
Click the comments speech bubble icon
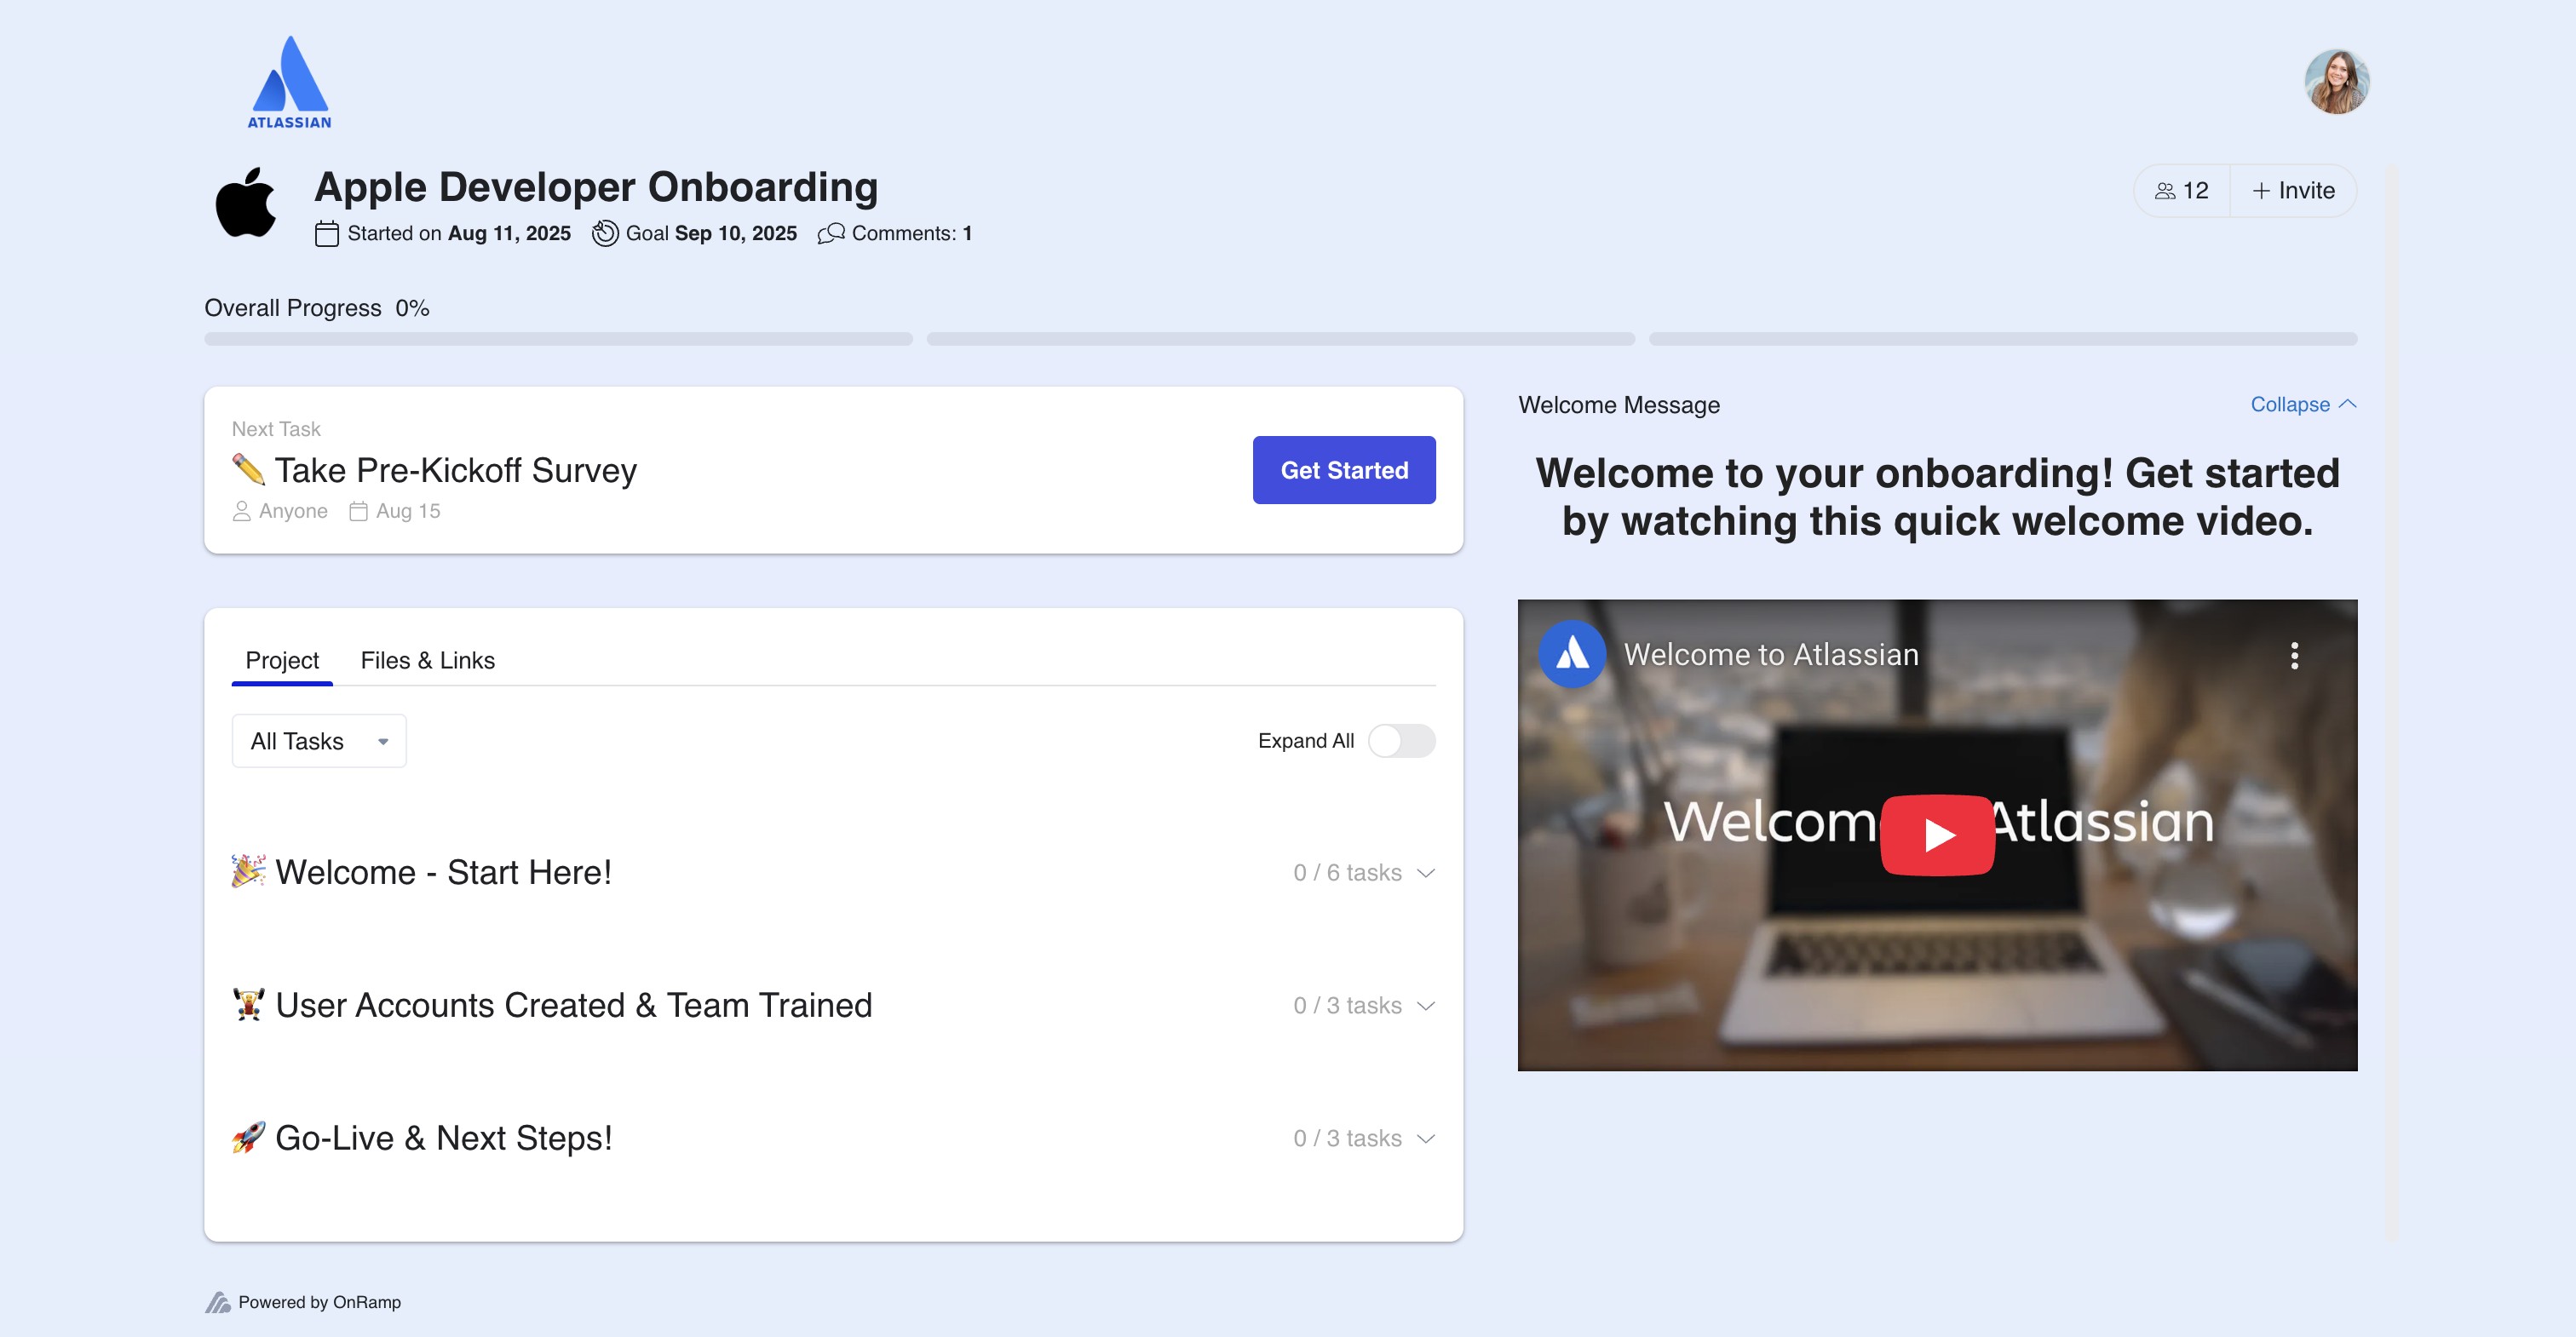830,233
